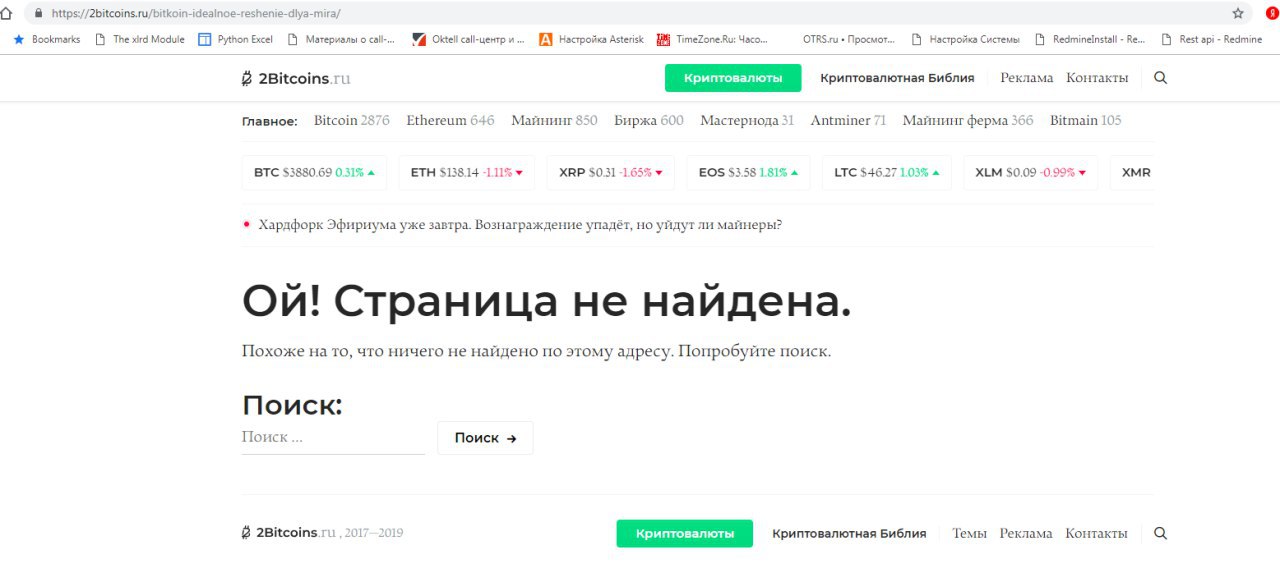This screenshot has height=582, width=1280.
Task: Open The xlrd Module bookmark
Action: coord(139,40)
